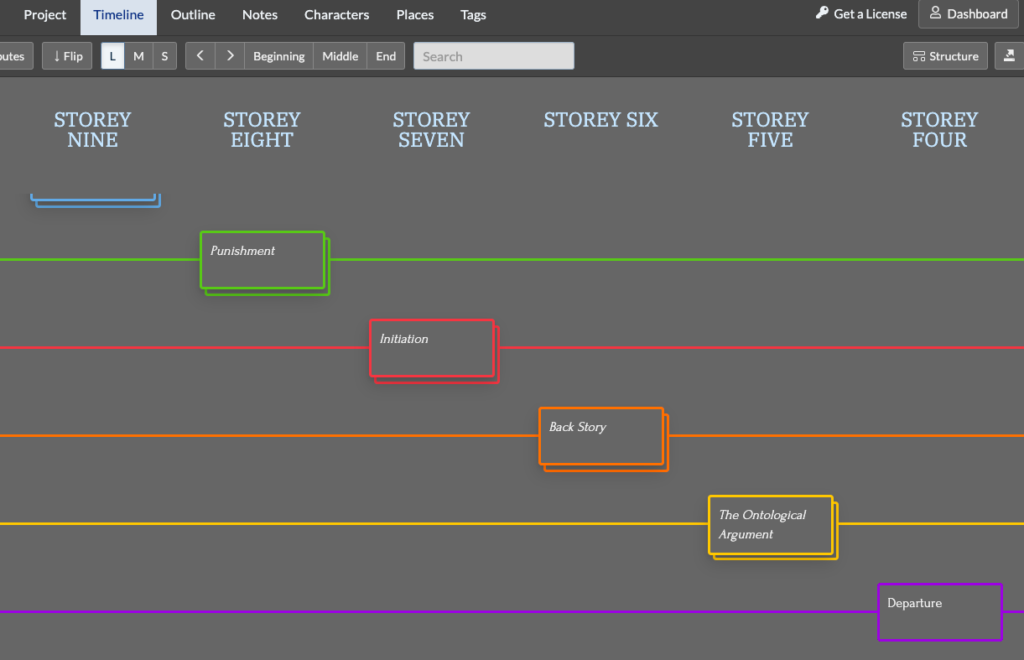
Task: Go to the Characters tab
Action: point(336,14)
